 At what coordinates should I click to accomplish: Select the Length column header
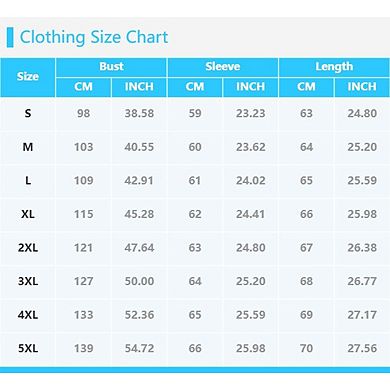(x=334, y=67)
